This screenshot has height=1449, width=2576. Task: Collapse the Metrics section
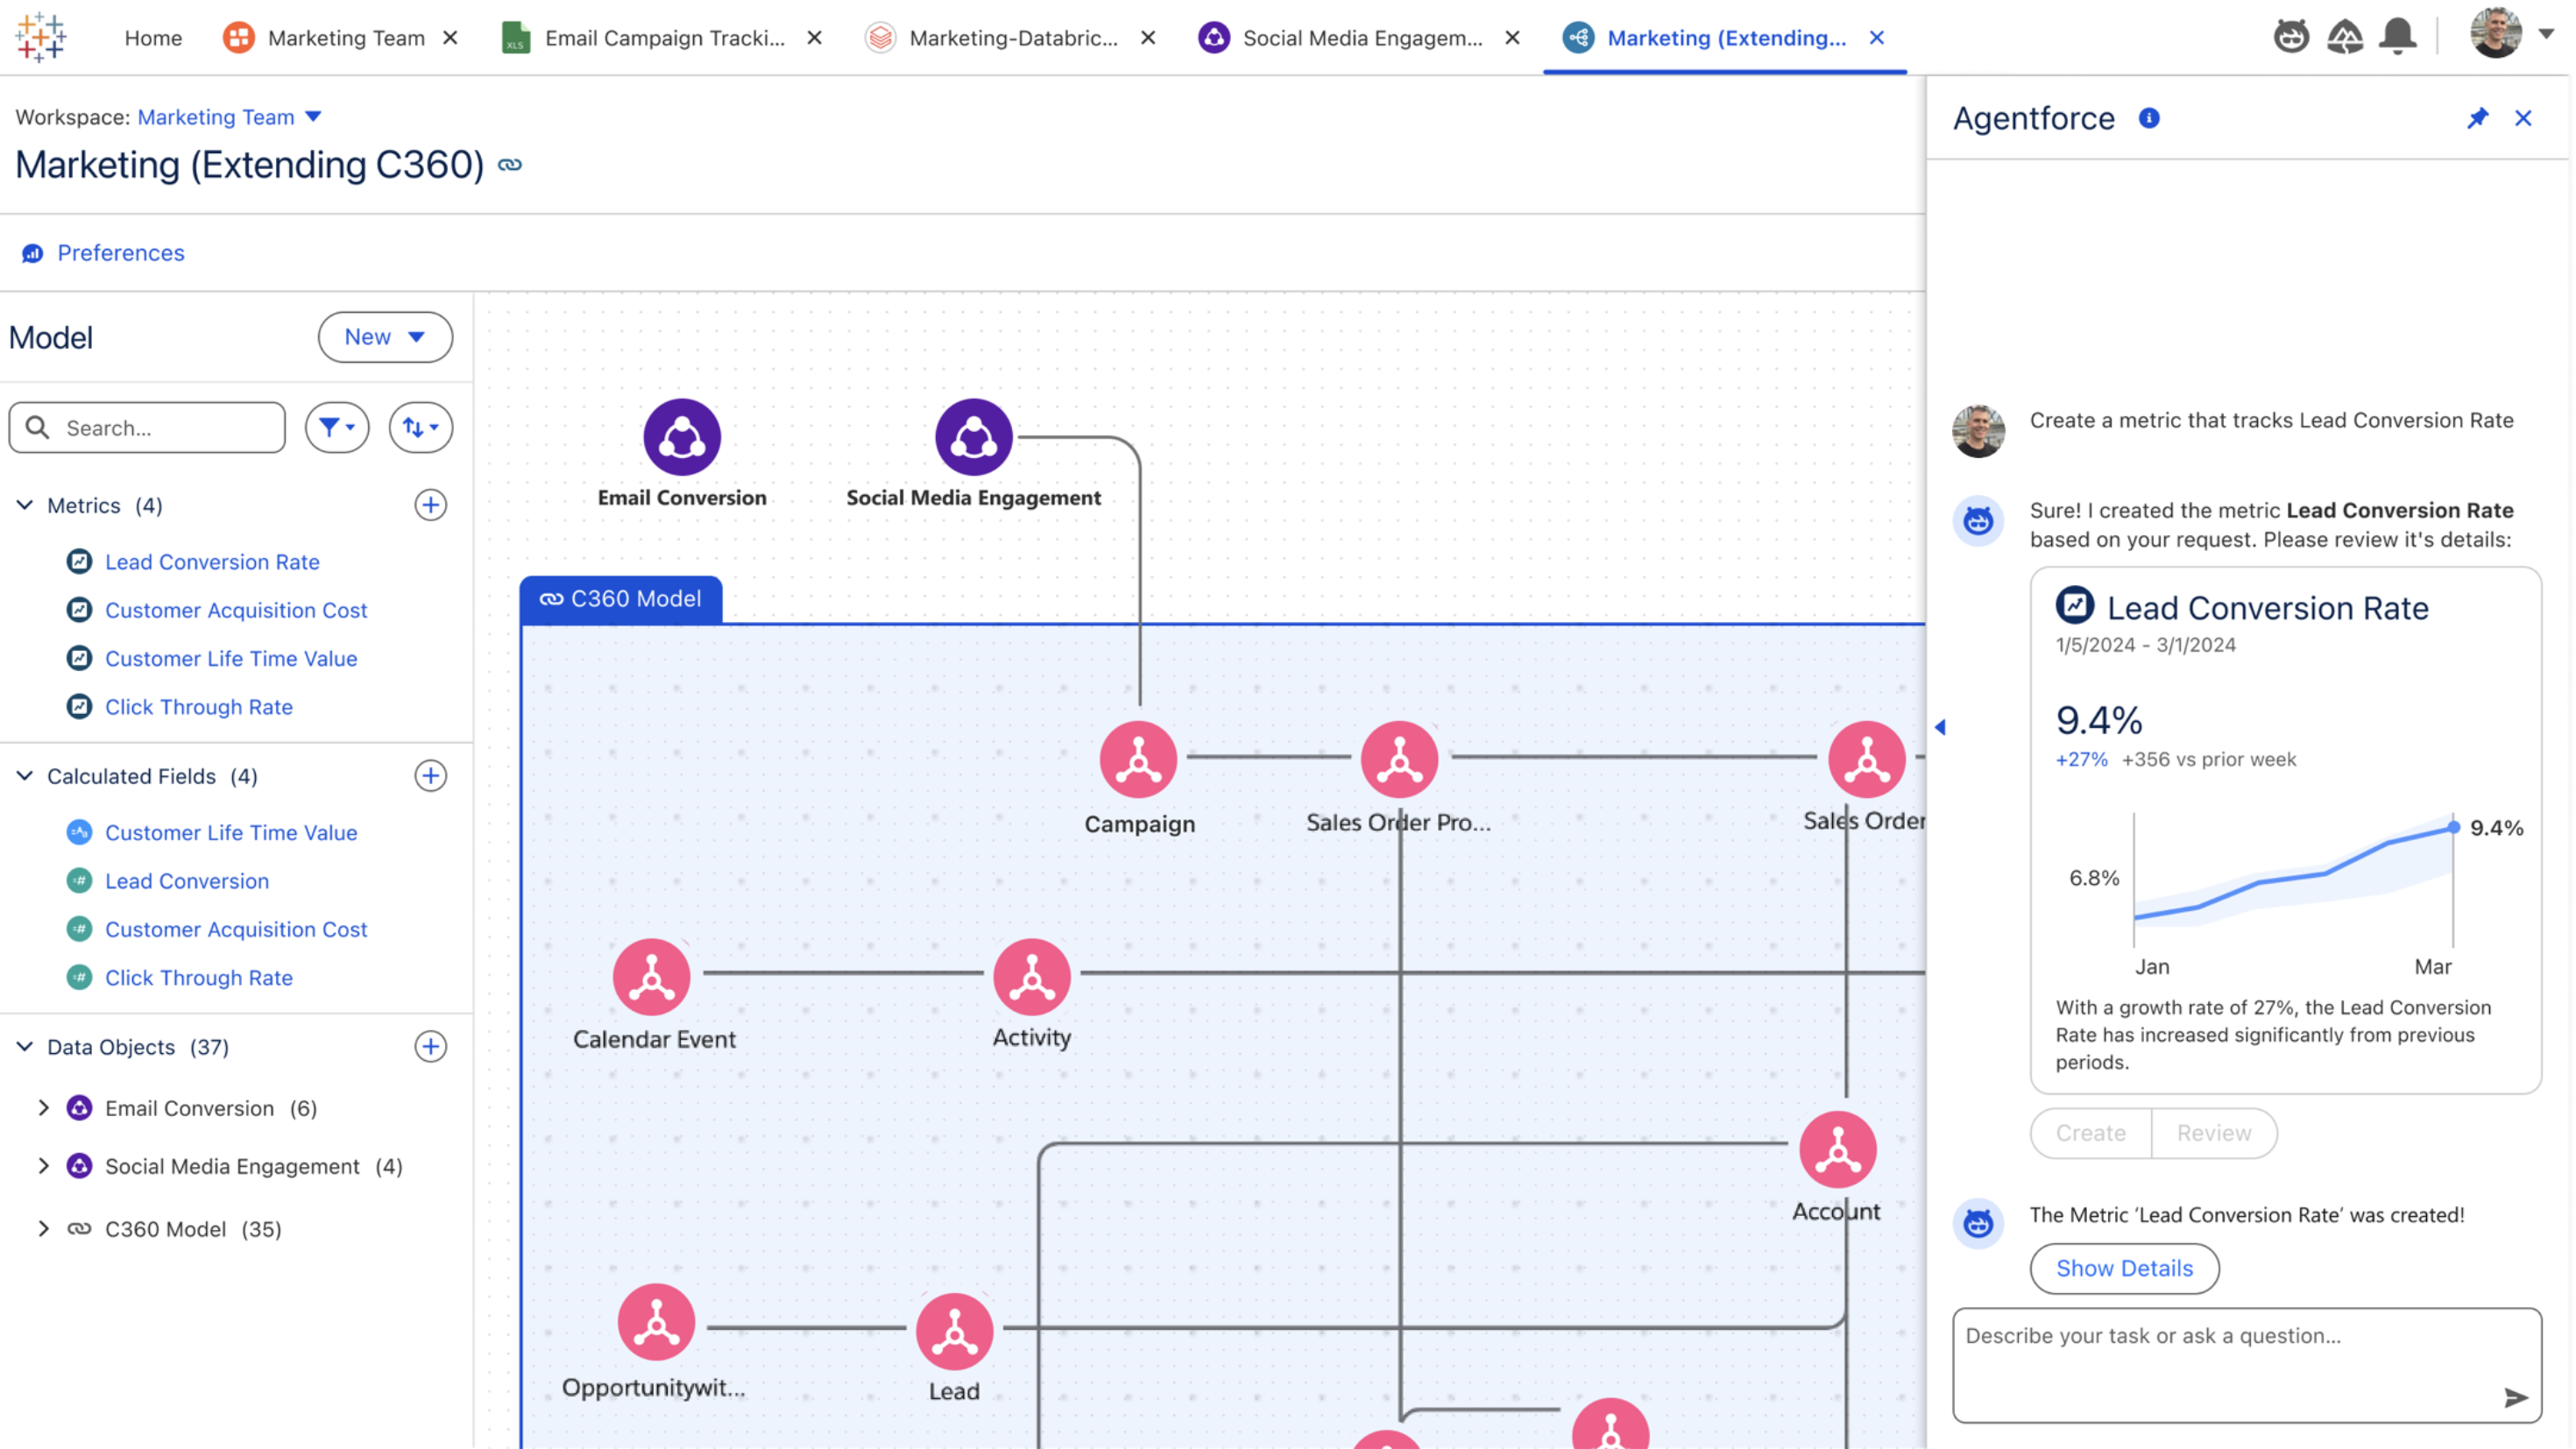[x=25, y=505]
